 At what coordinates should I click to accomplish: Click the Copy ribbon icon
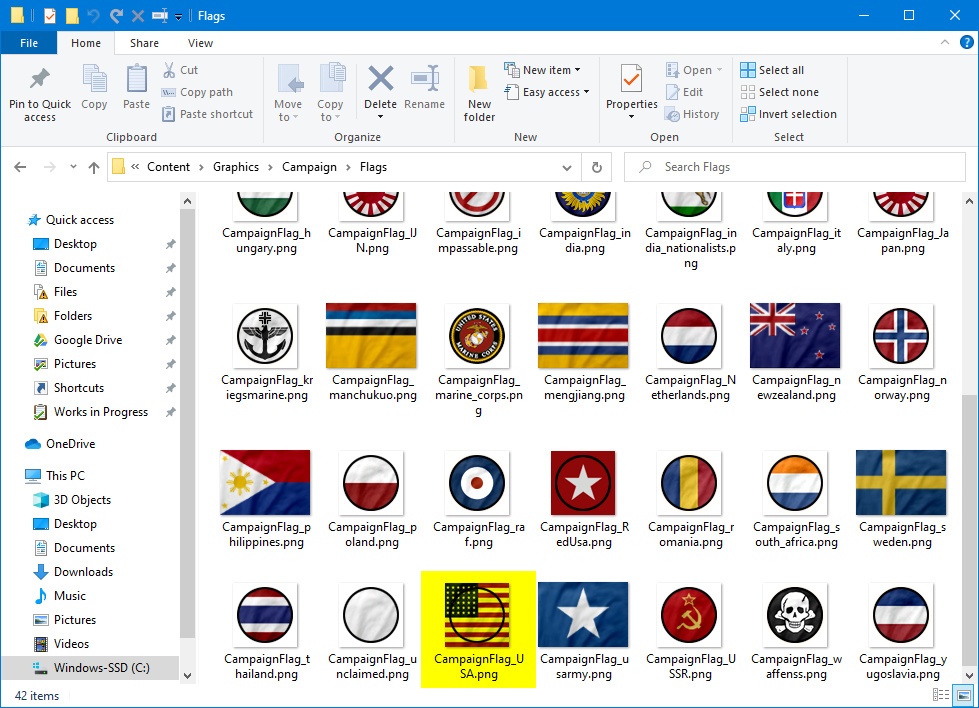(x=94, y=79)
